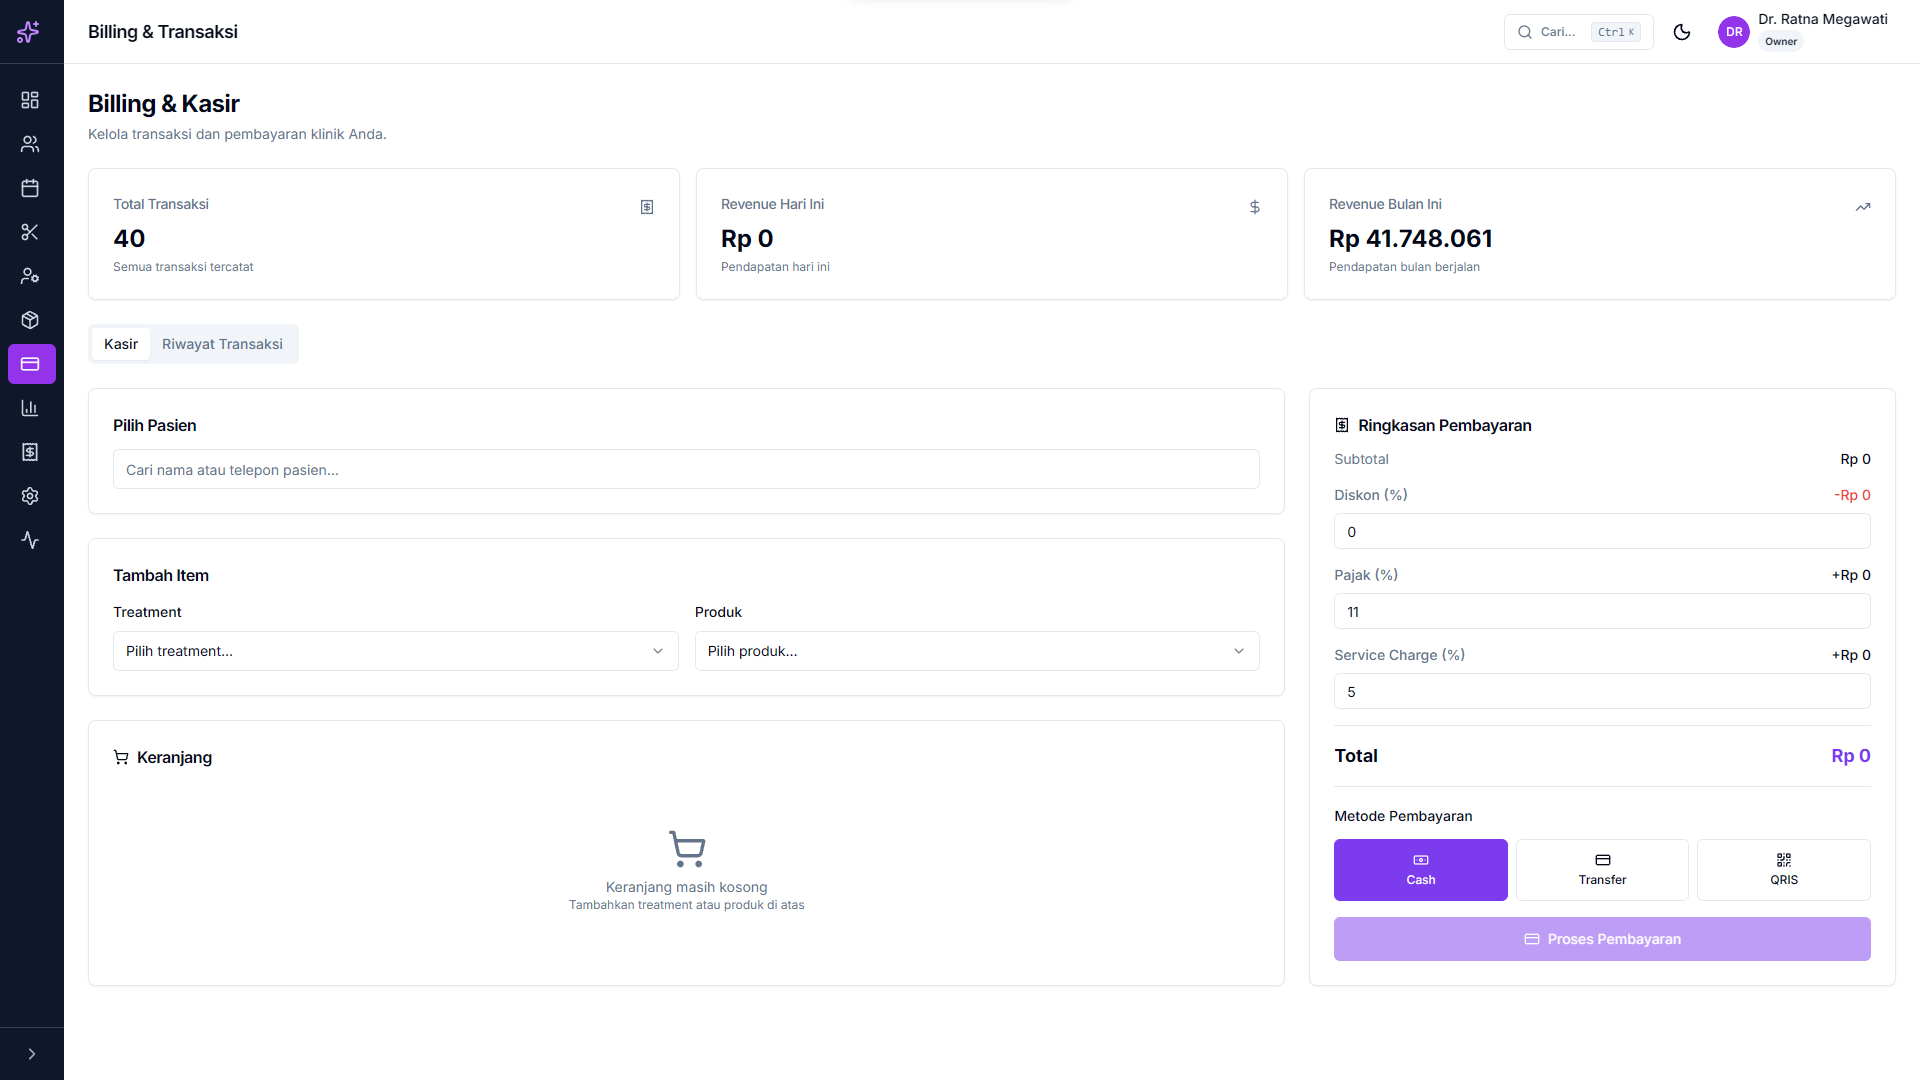This screenshot has width=1920, height=1080.
Task: Select Transfer payment method
Action: pyautogui.click(x=1602, y=870)
